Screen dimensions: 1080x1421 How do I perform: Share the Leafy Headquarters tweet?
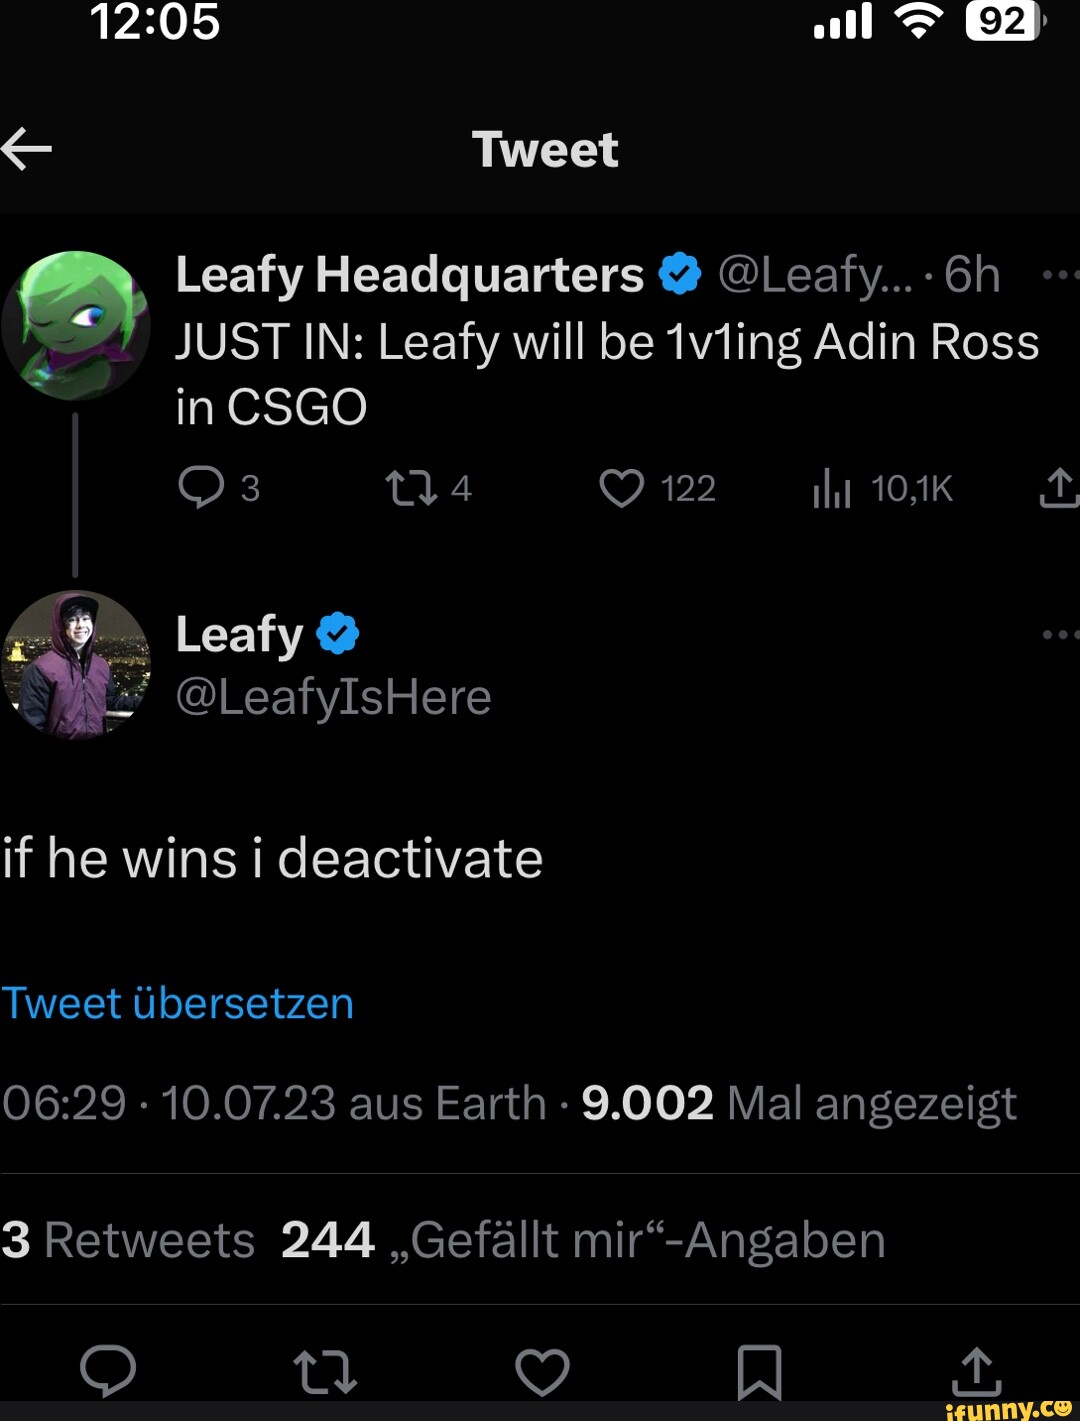point(1058,488)
